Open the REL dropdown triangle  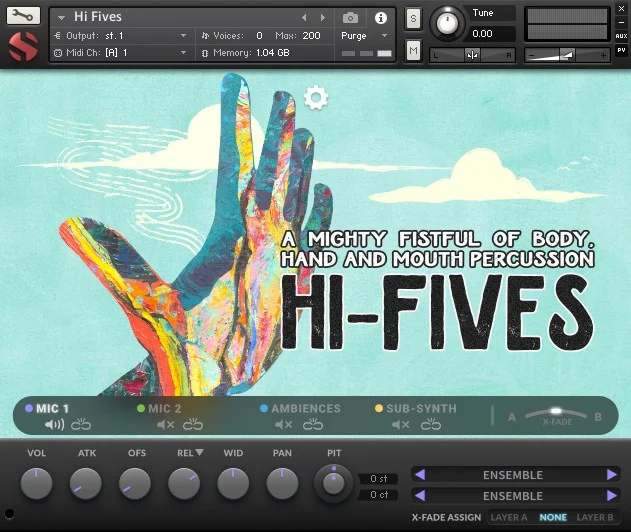click(x=200, y=452)
